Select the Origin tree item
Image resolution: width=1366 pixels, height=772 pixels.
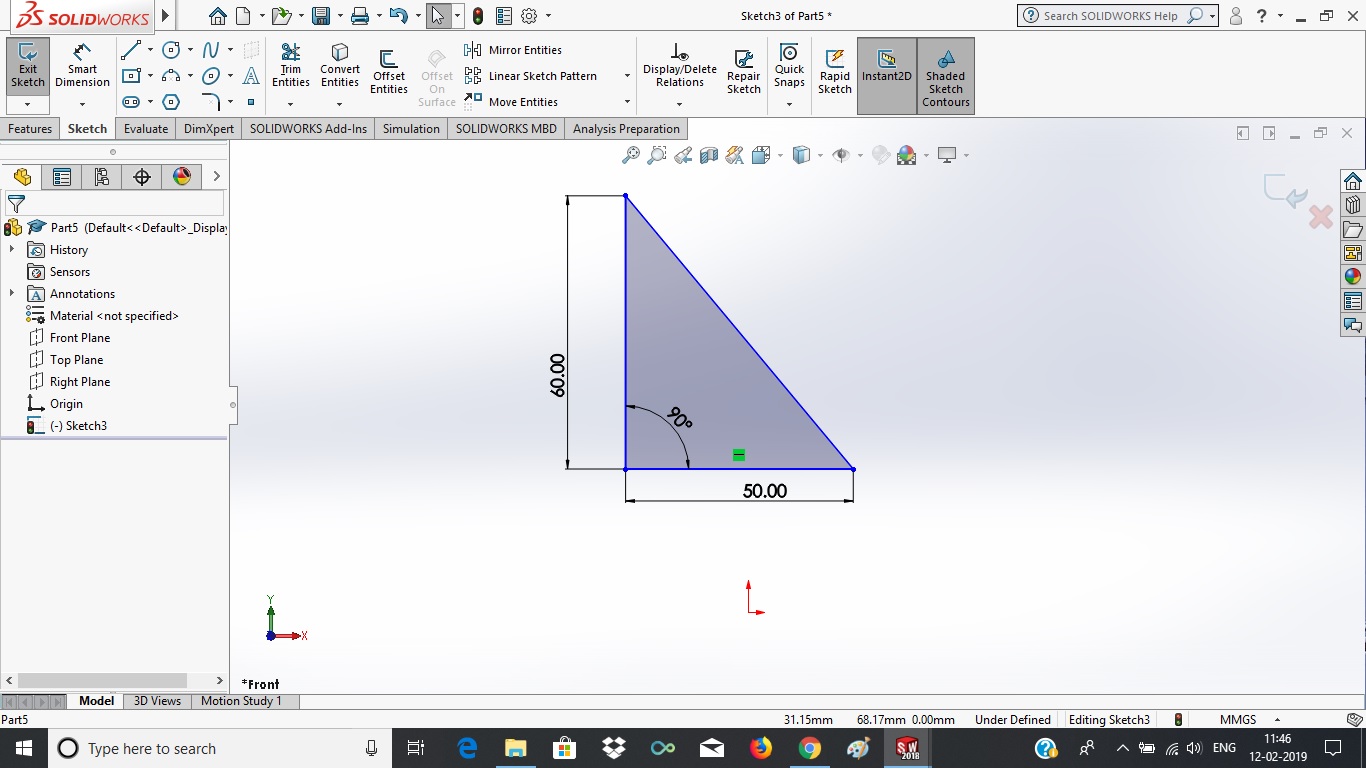[66, 404]
